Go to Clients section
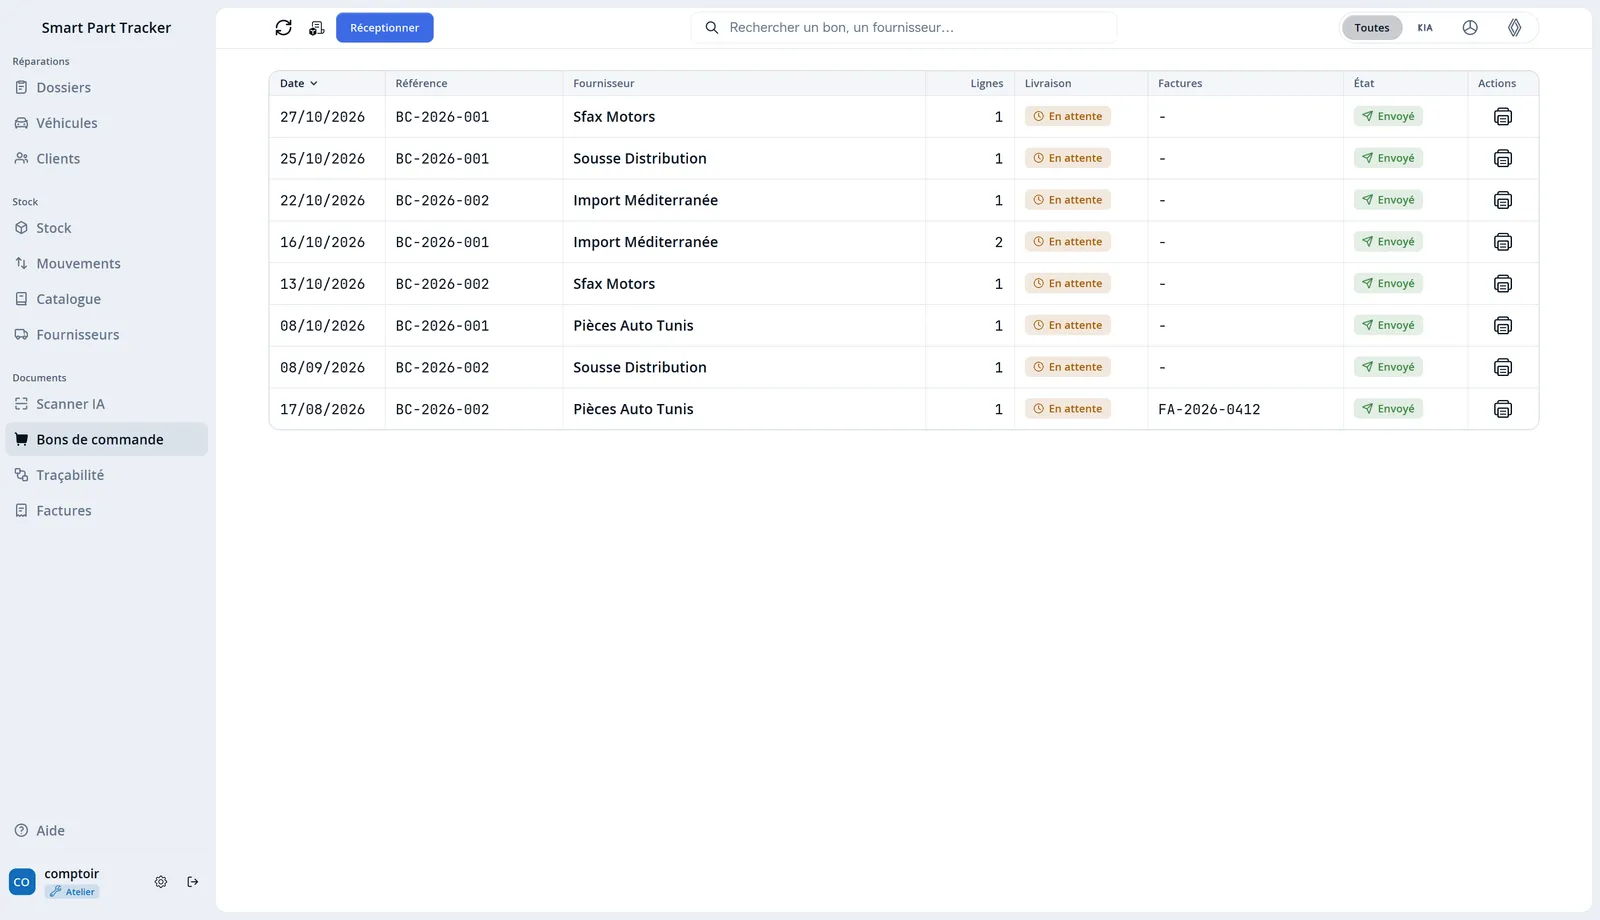Viewport: 1600px width, 920px height. (x=107, y=159)
